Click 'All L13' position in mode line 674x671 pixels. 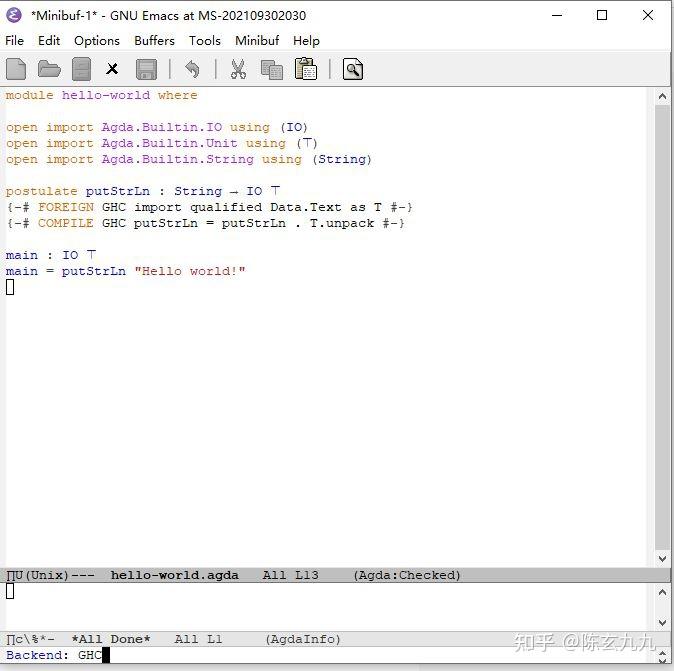[x=291, y=575]
